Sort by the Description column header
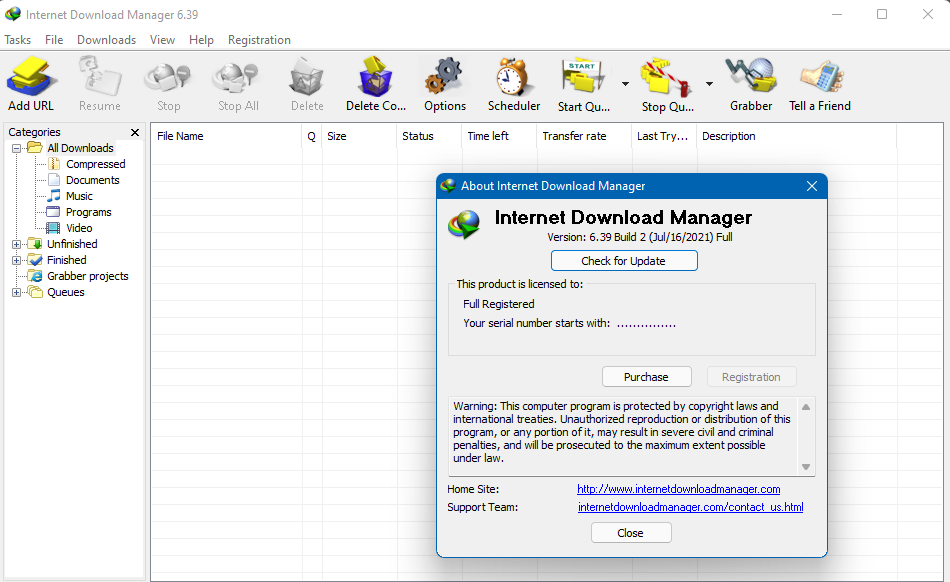Screen dimensions: 950x582 (x=796, y=136)
